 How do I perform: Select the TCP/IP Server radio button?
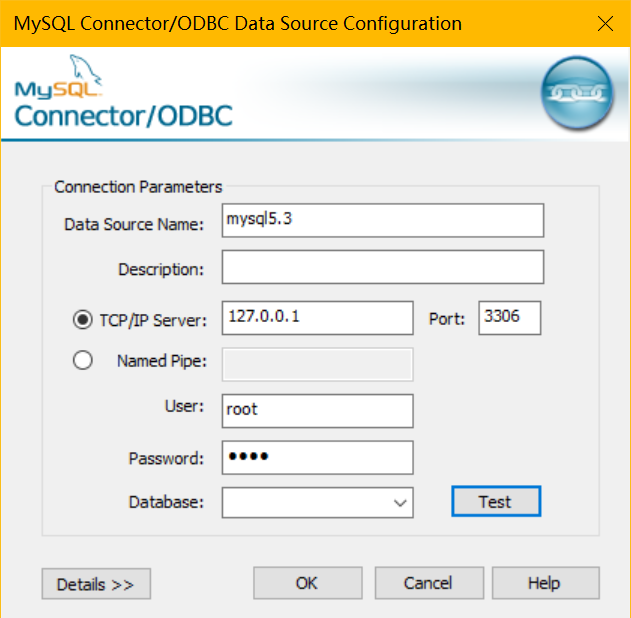coord(84,320)
